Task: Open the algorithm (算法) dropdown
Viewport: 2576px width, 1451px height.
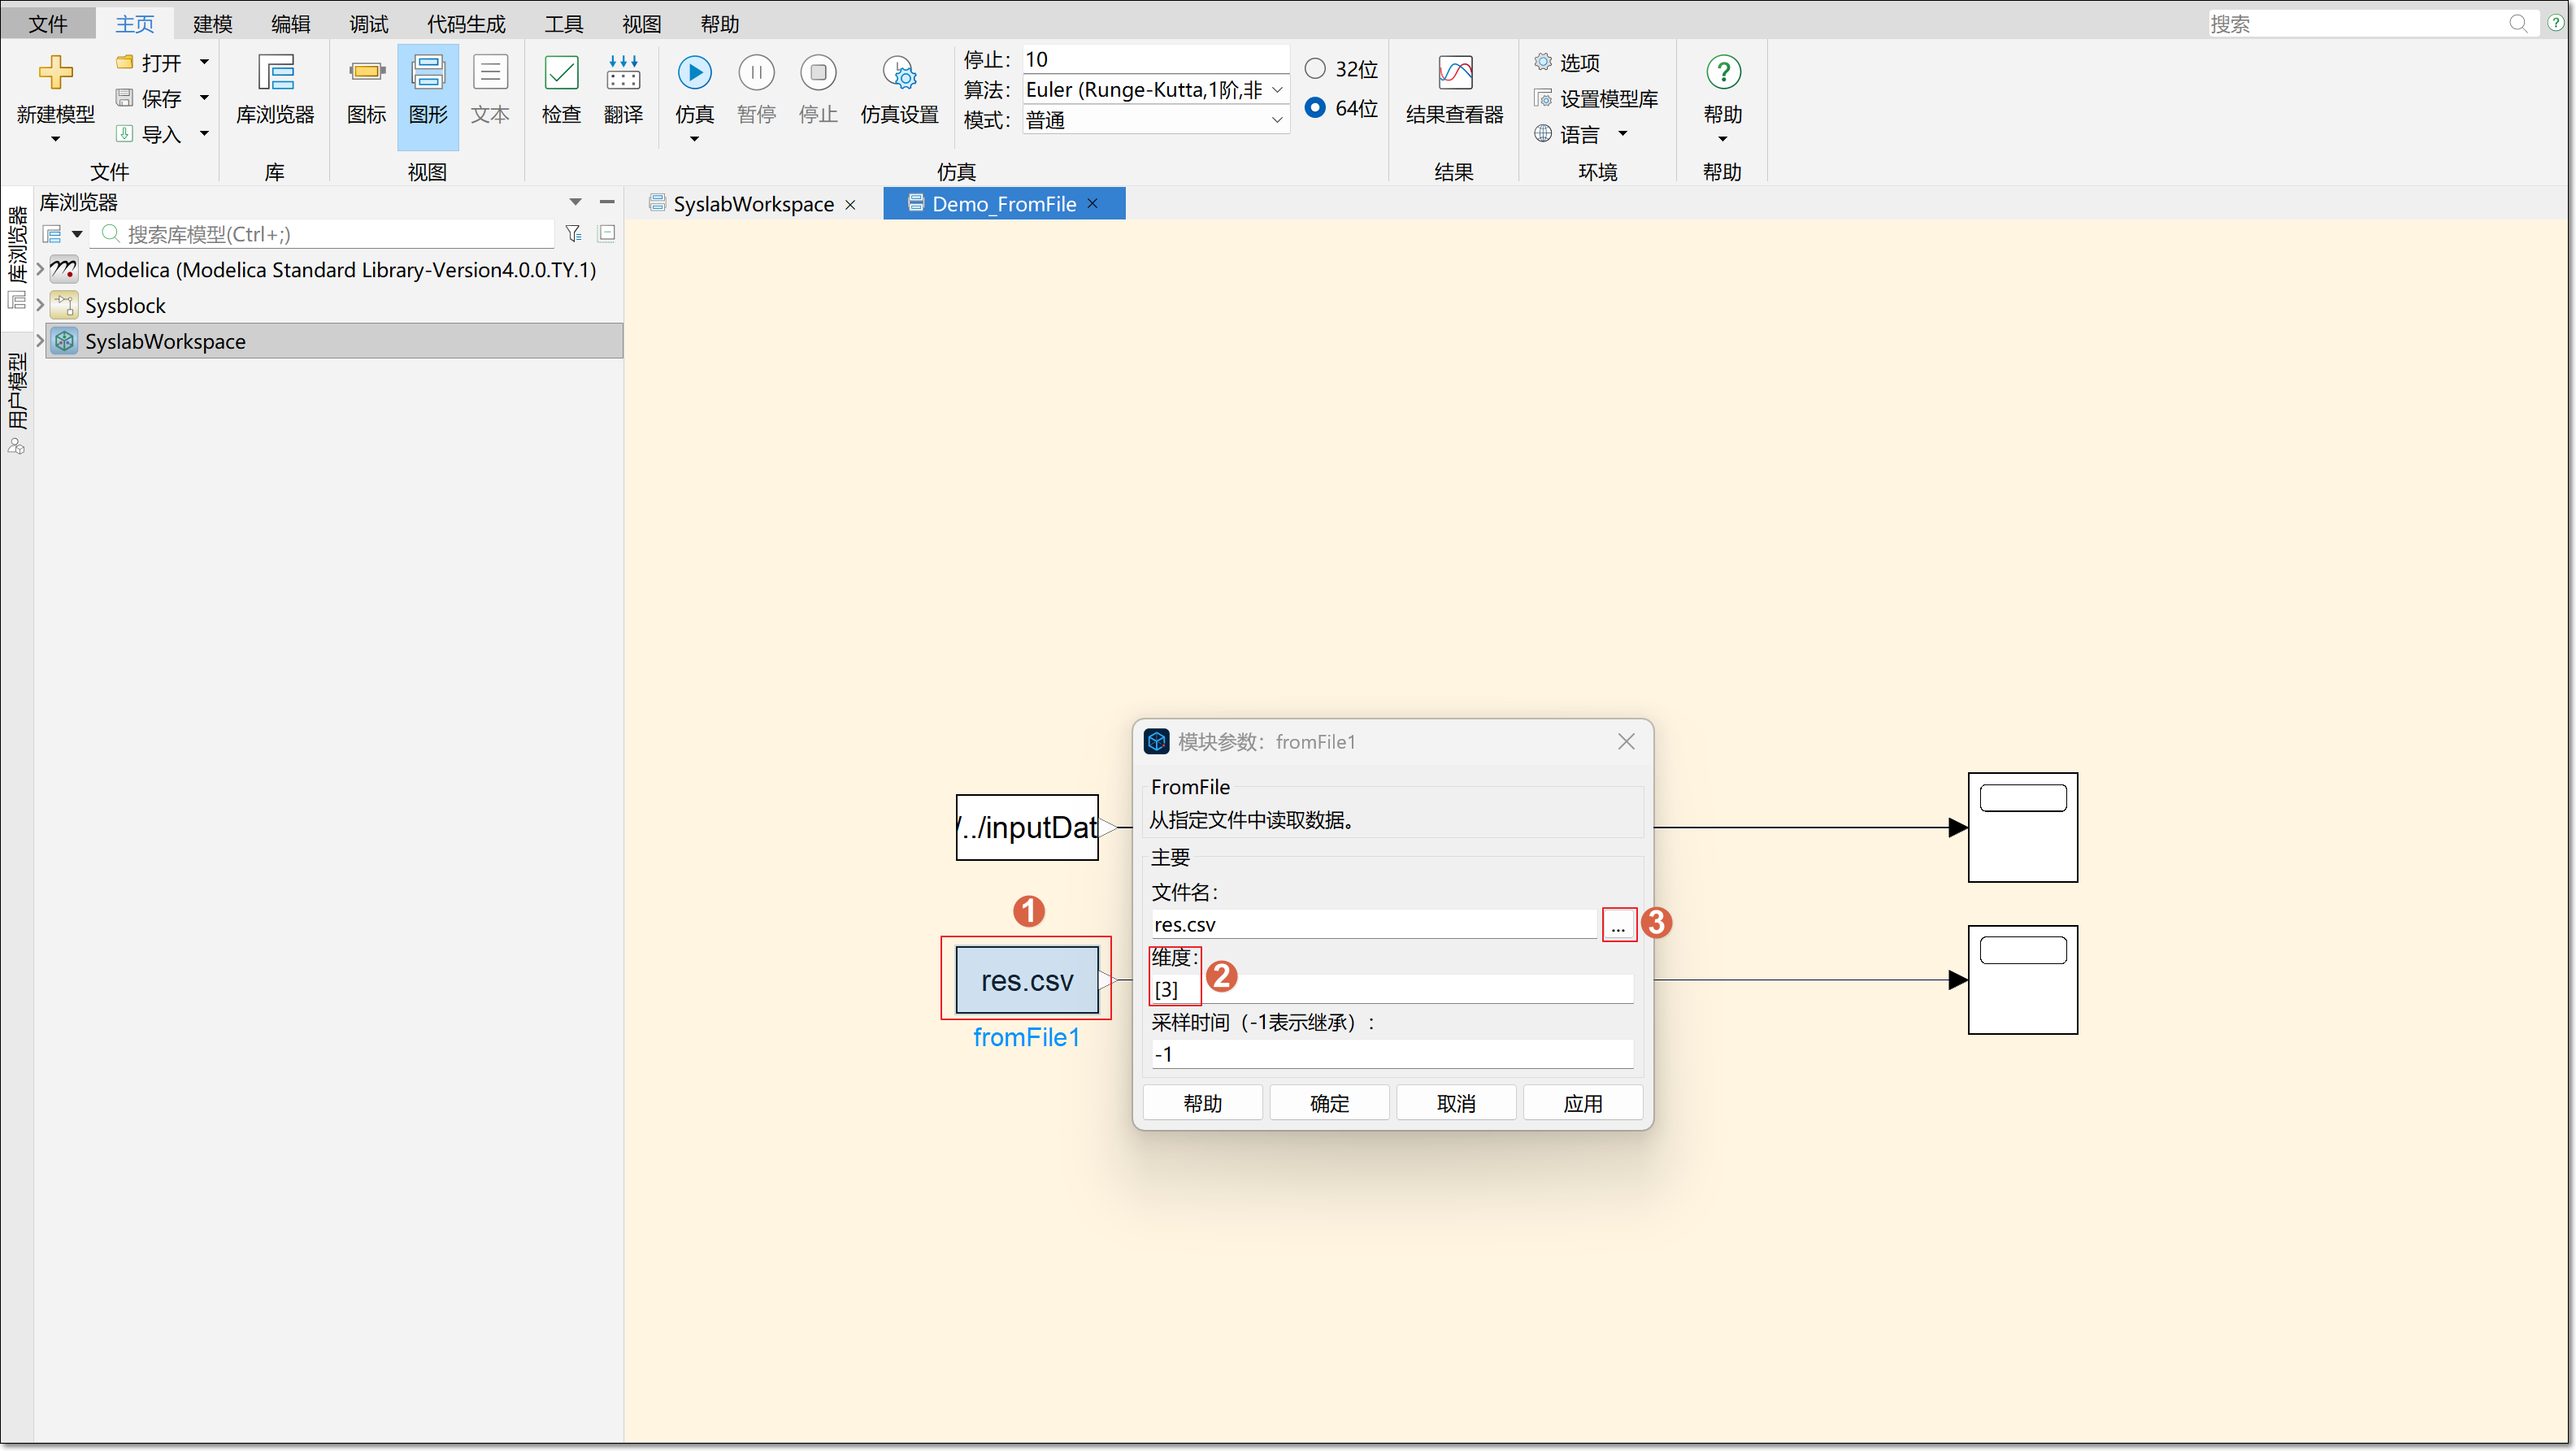Action: (1277, 91)
